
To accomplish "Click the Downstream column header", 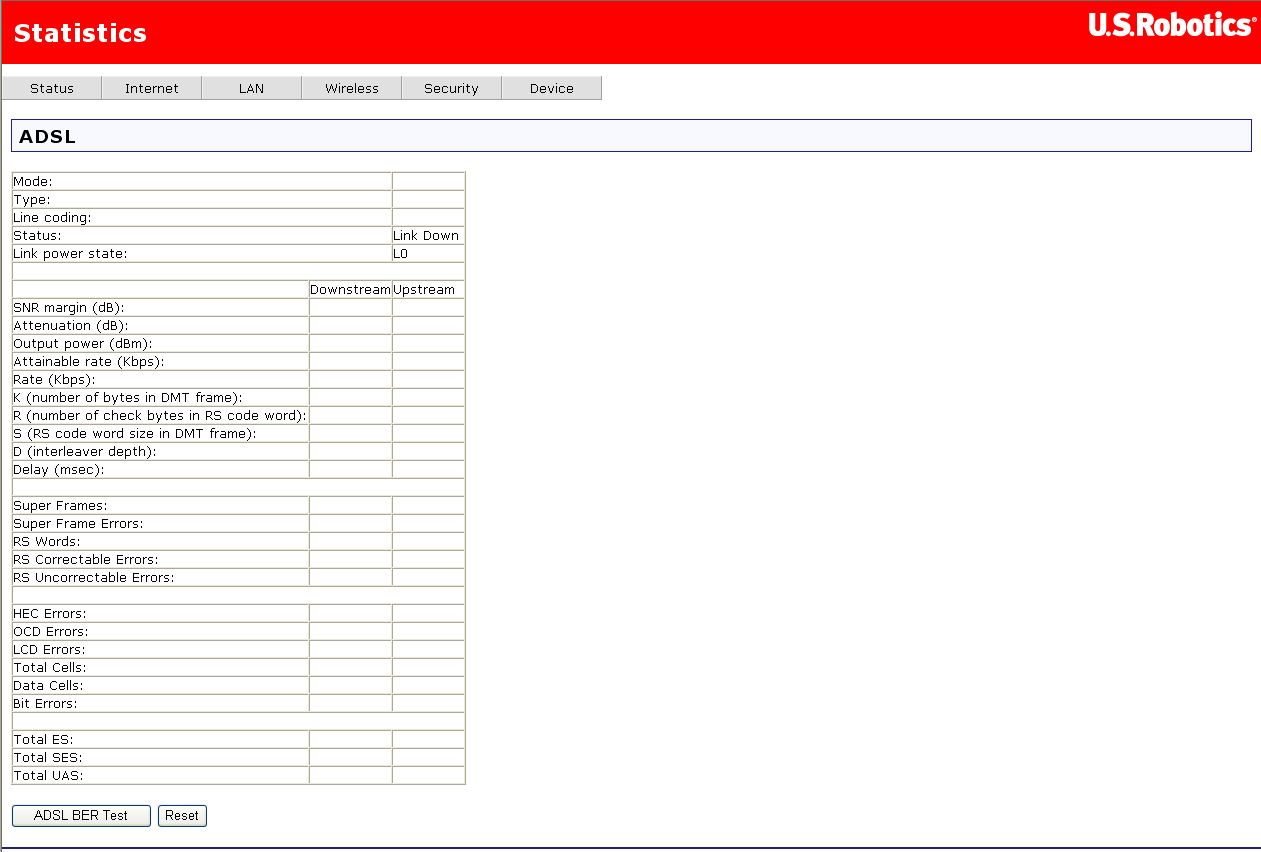I will [x=350, y=290].
